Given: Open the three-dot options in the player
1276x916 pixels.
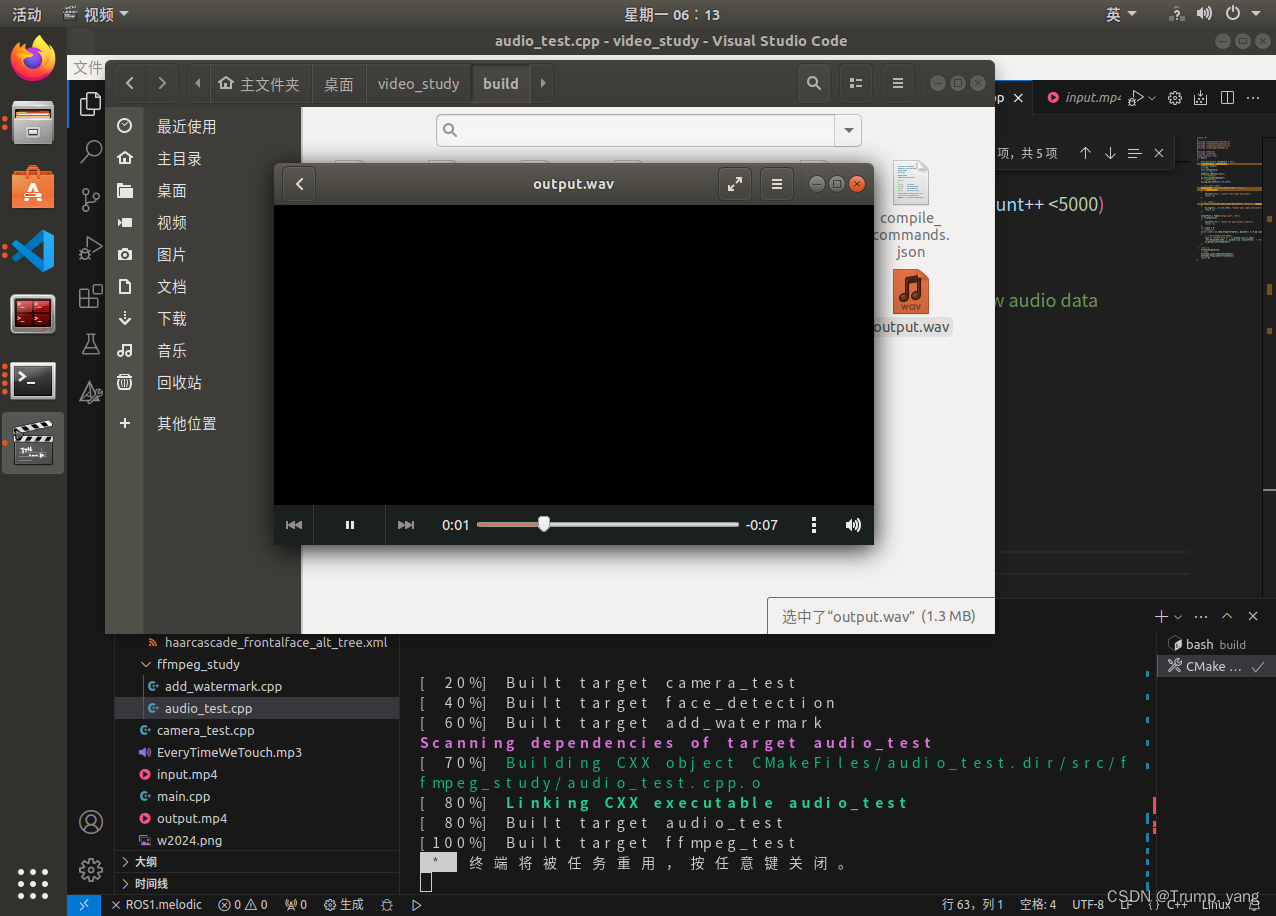Looking at the screenshot, I should [814, 525].
